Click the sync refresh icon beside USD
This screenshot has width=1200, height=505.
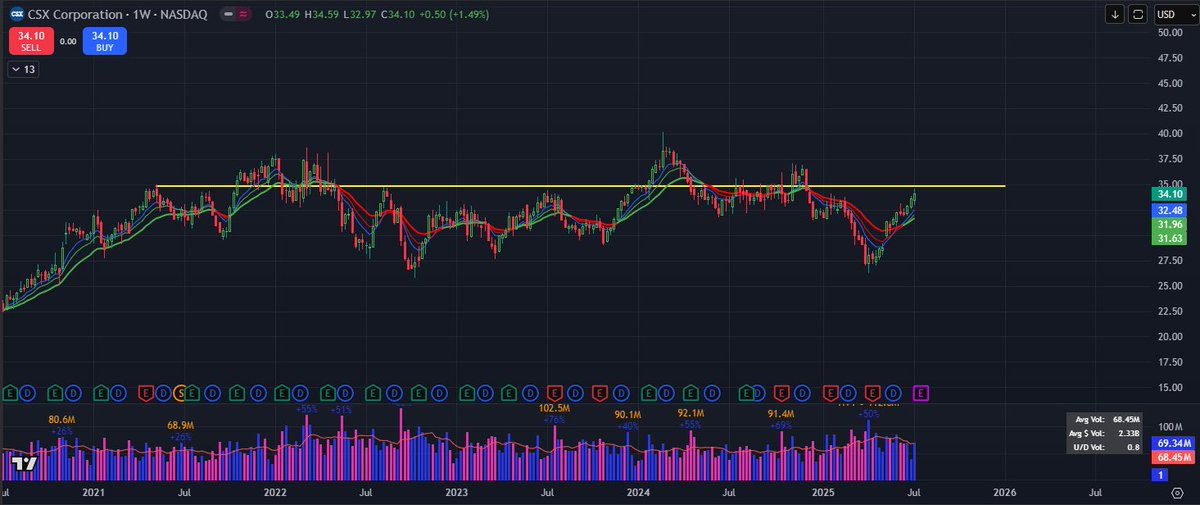point(1139,14)
